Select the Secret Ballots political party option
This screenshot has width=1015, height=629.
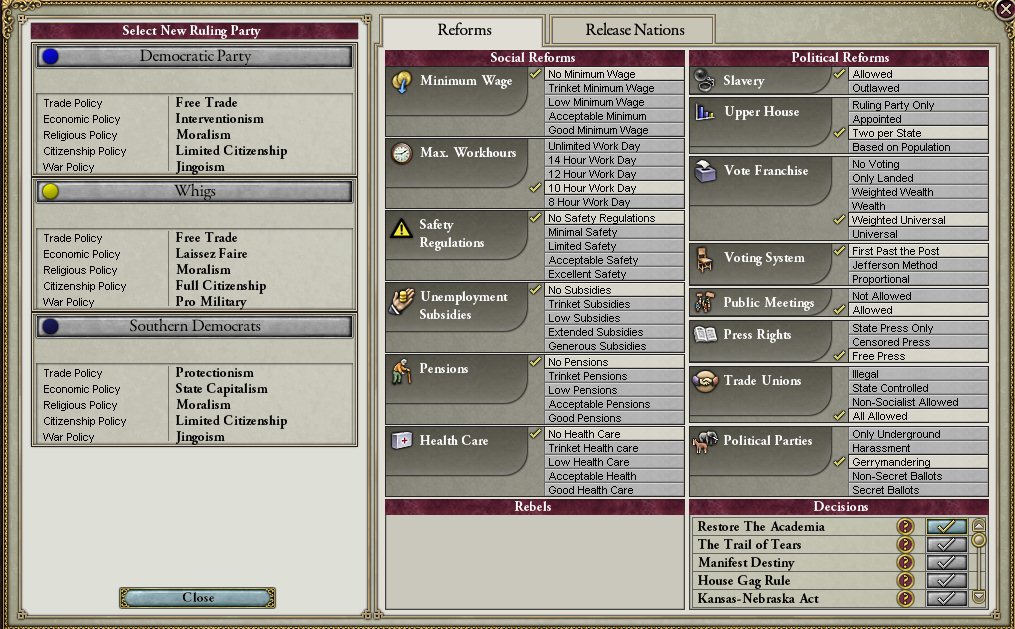(x=919, y=490)
